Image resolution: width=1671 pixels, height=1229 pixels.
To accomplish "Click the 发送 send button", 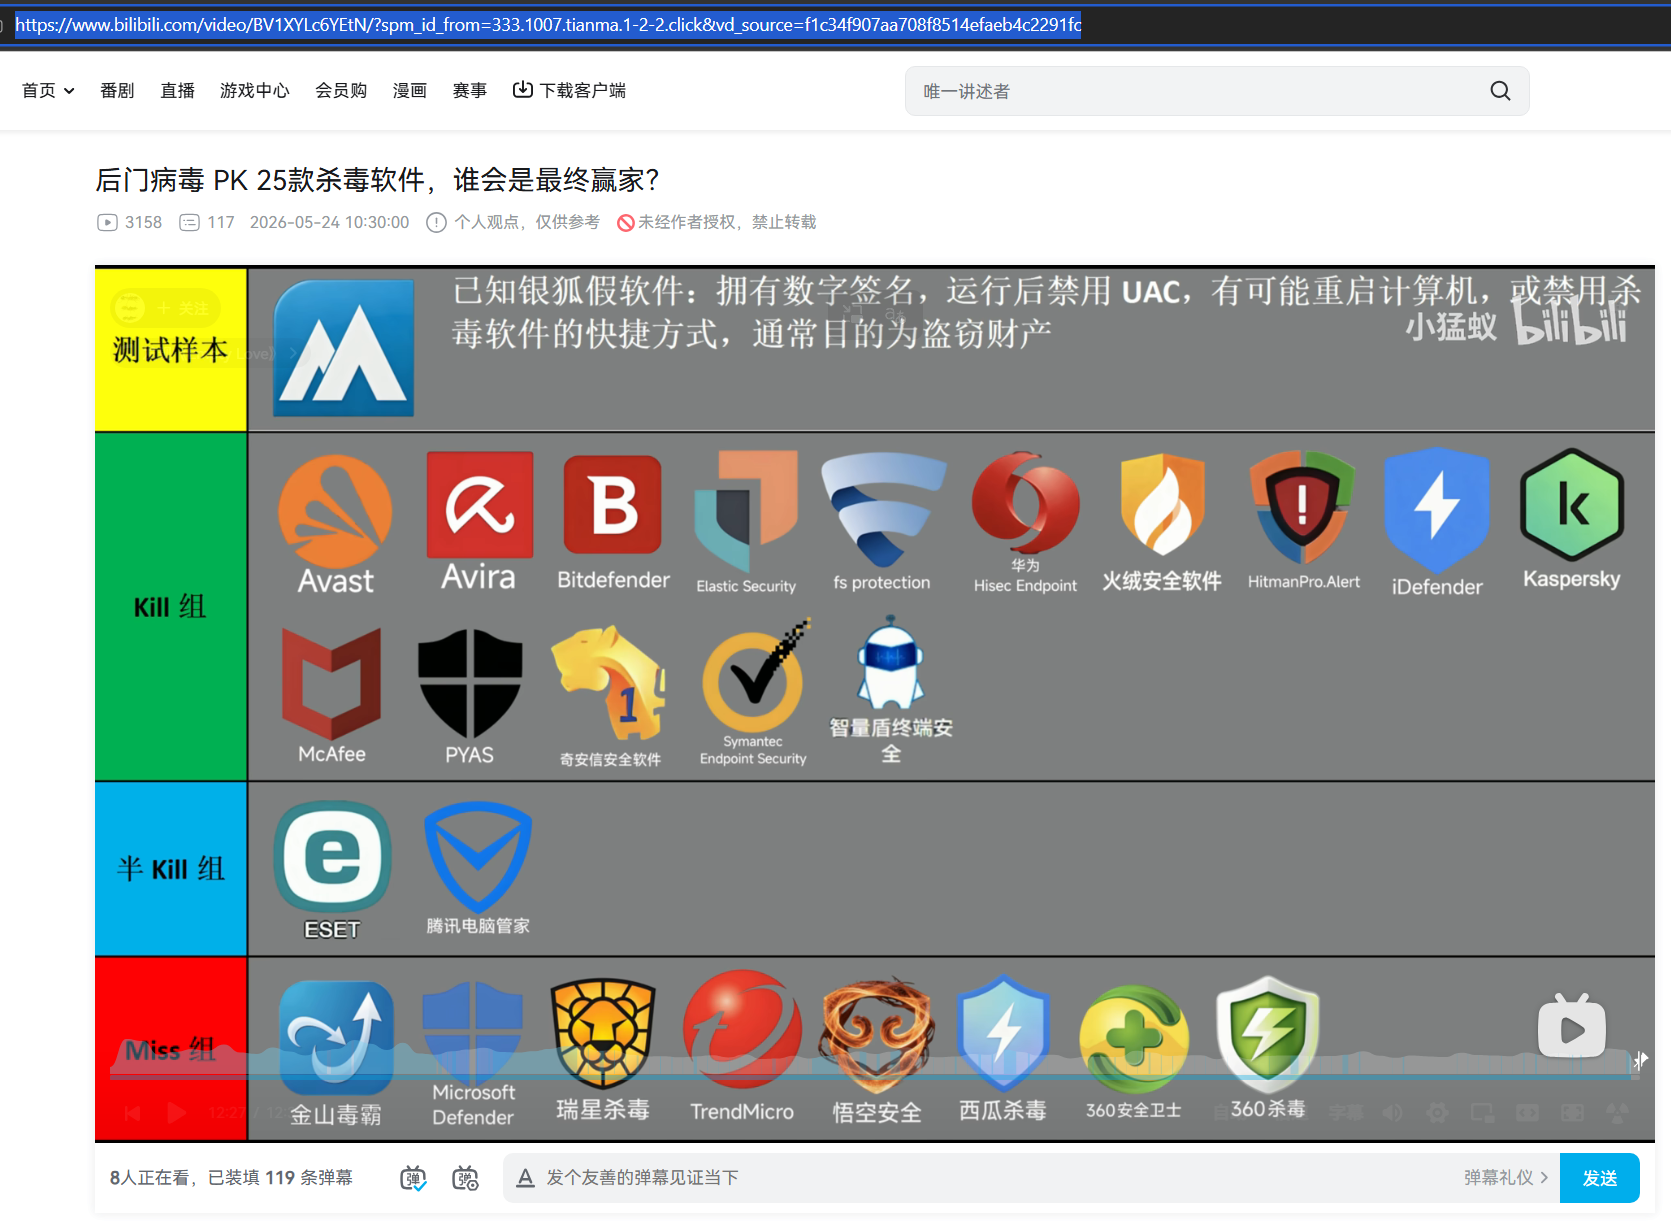I will pyautogui.click(x=1599, y=1178).
